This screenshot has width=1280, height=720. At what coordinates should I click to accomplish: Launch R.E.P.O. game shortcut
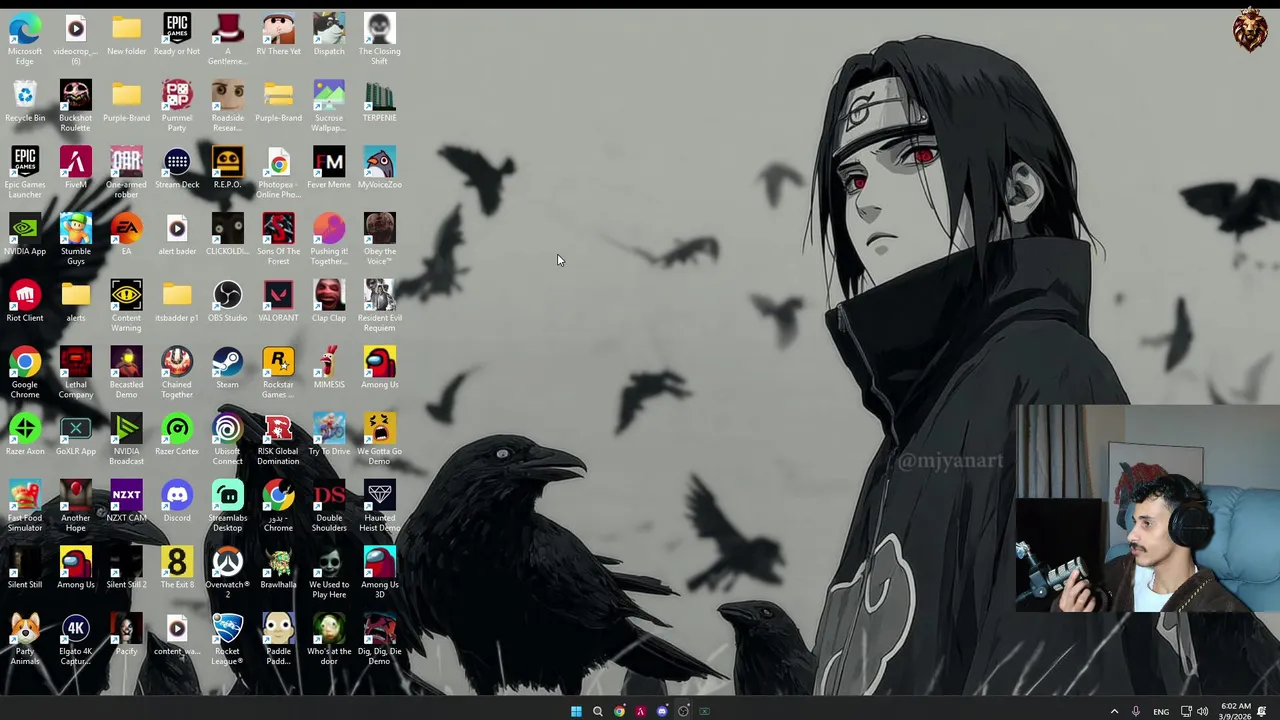click(228, 168)
